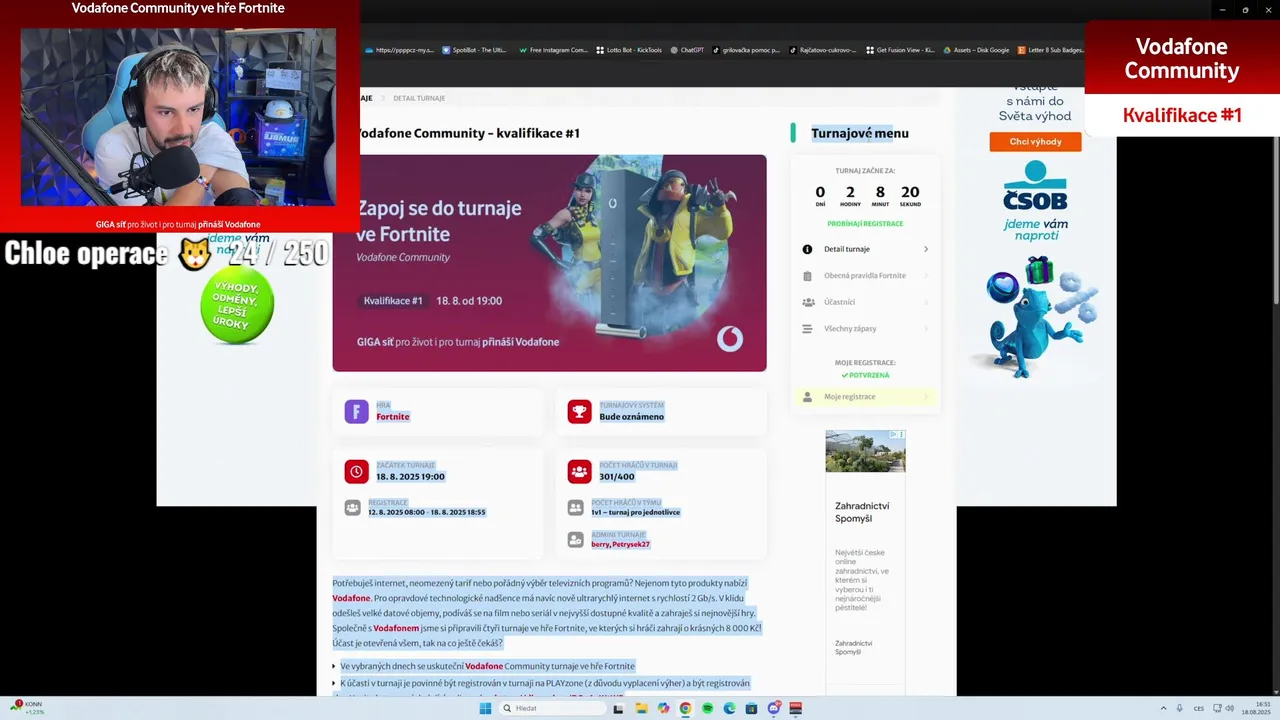Image resolution: width=1280 pixels, height=720 pixels.
Task: Open Detail turnaje menu item
Action: coord(865,249)
